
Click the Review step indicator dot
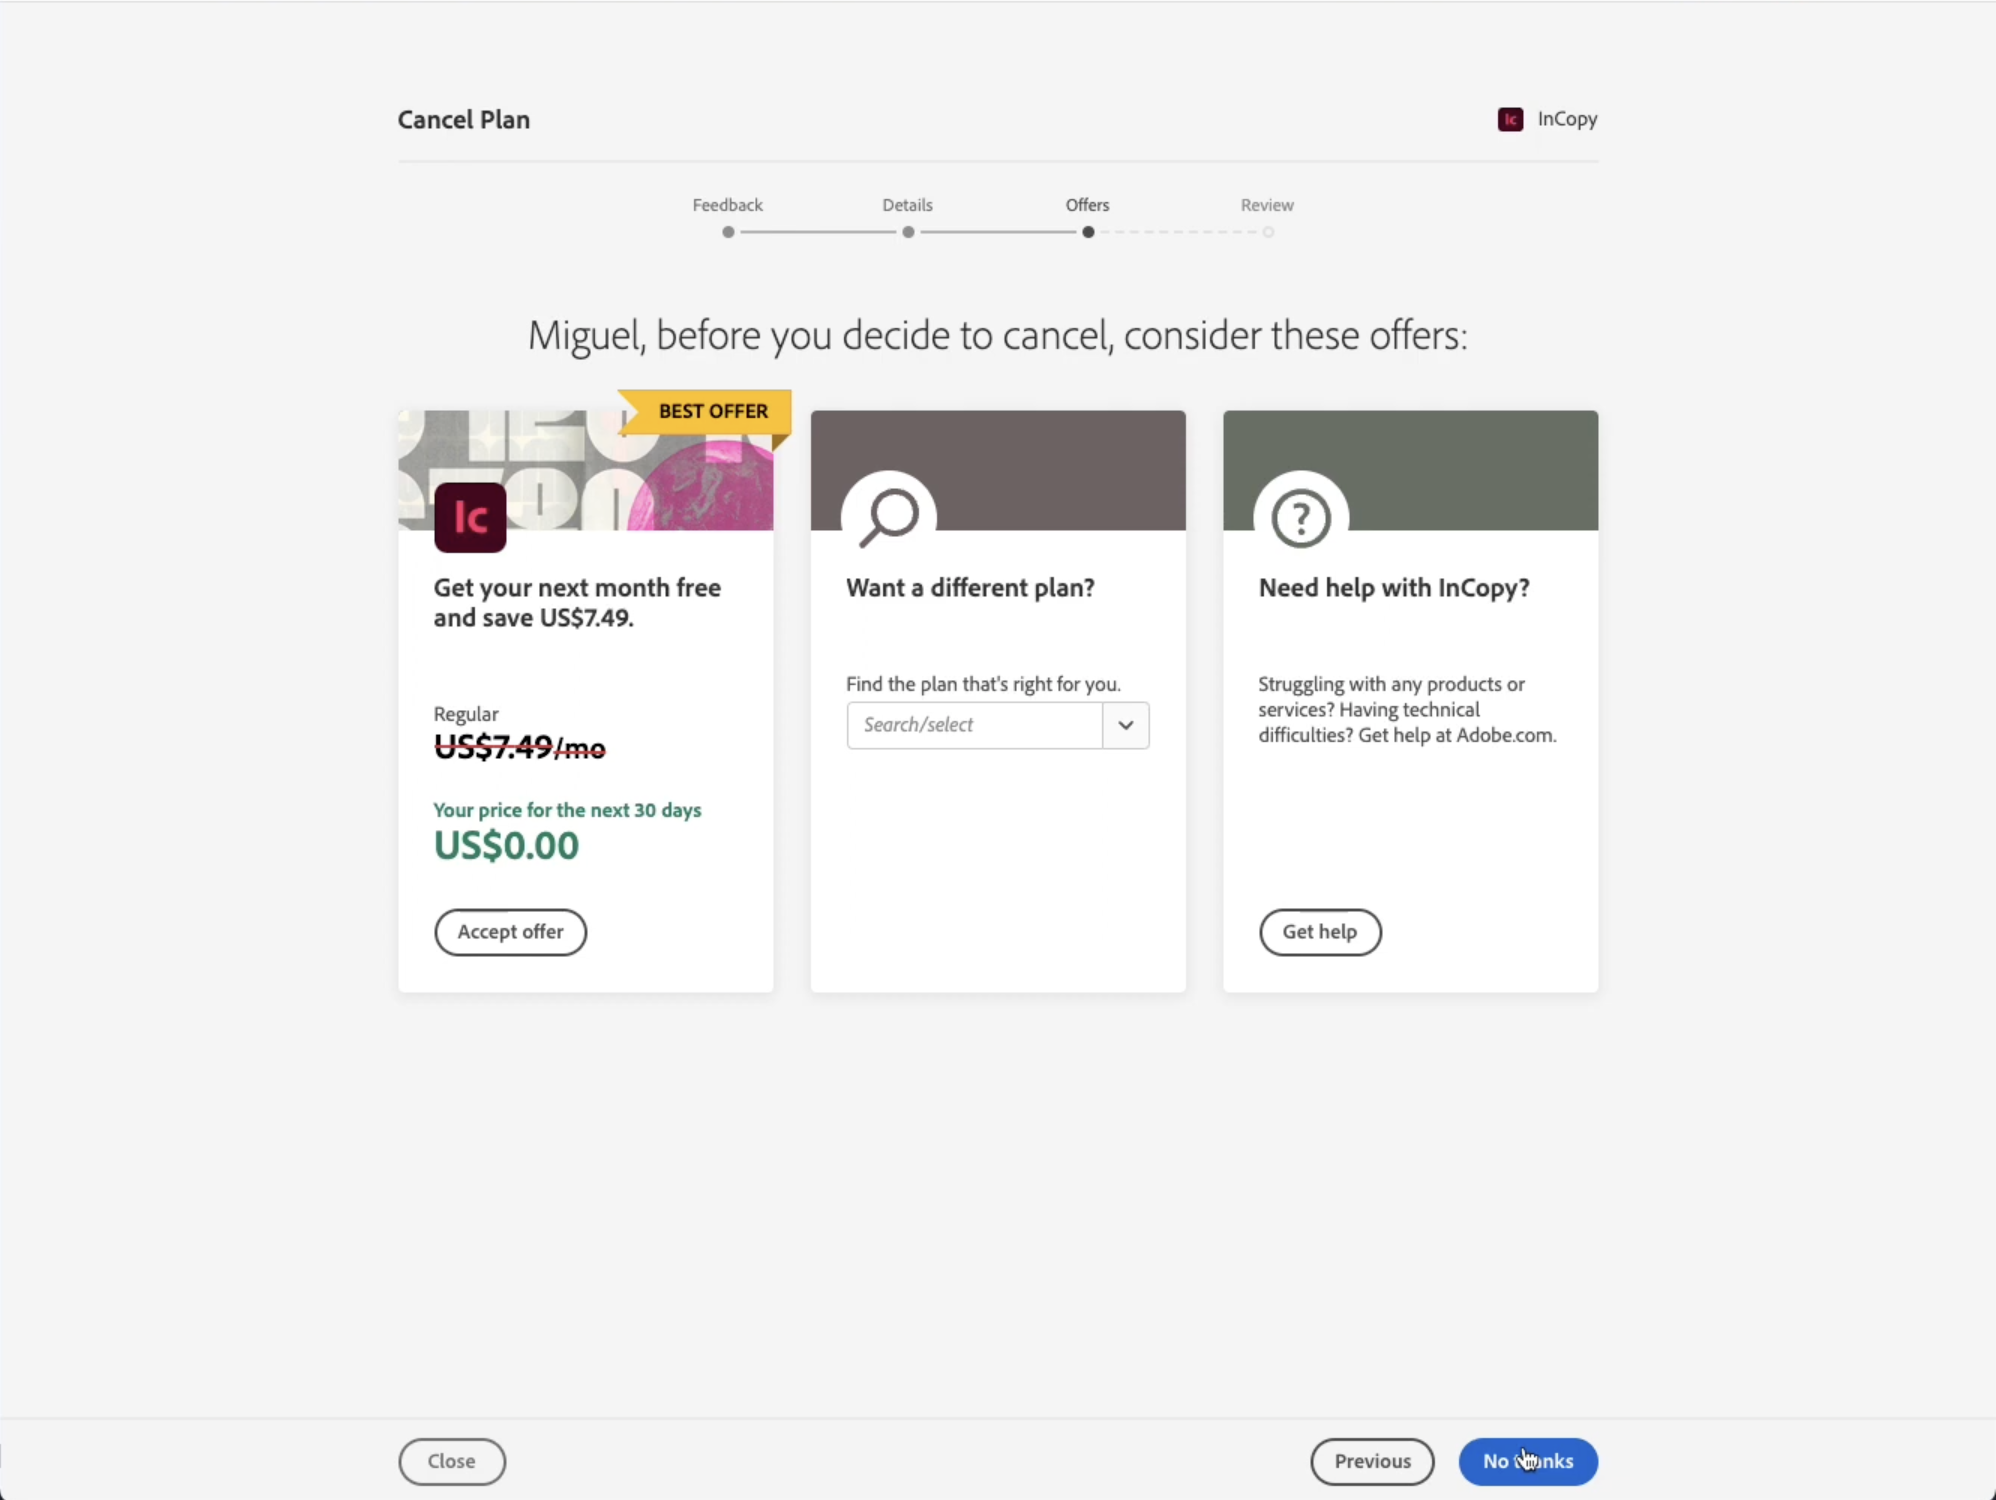1268,232
